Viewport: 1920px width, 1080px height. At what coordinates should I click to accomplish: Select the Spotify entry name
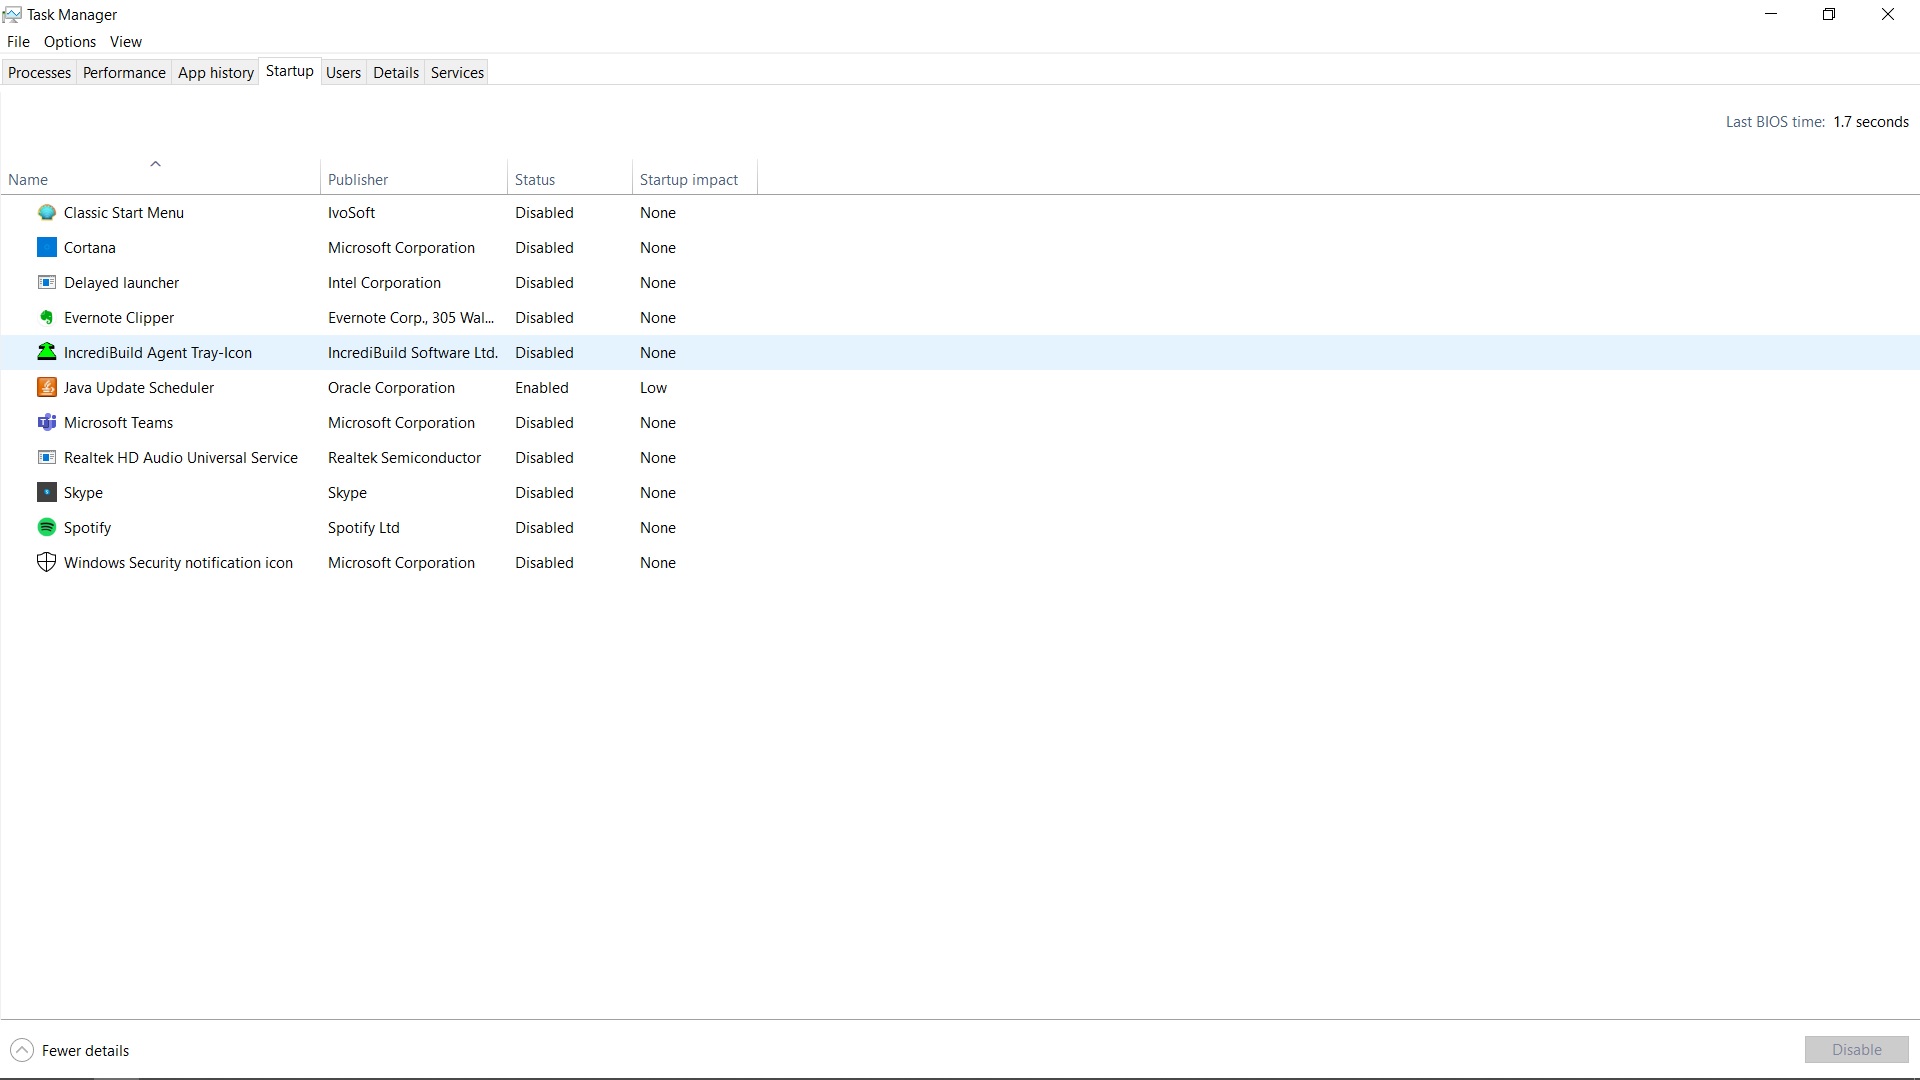(x=88, y=527)
